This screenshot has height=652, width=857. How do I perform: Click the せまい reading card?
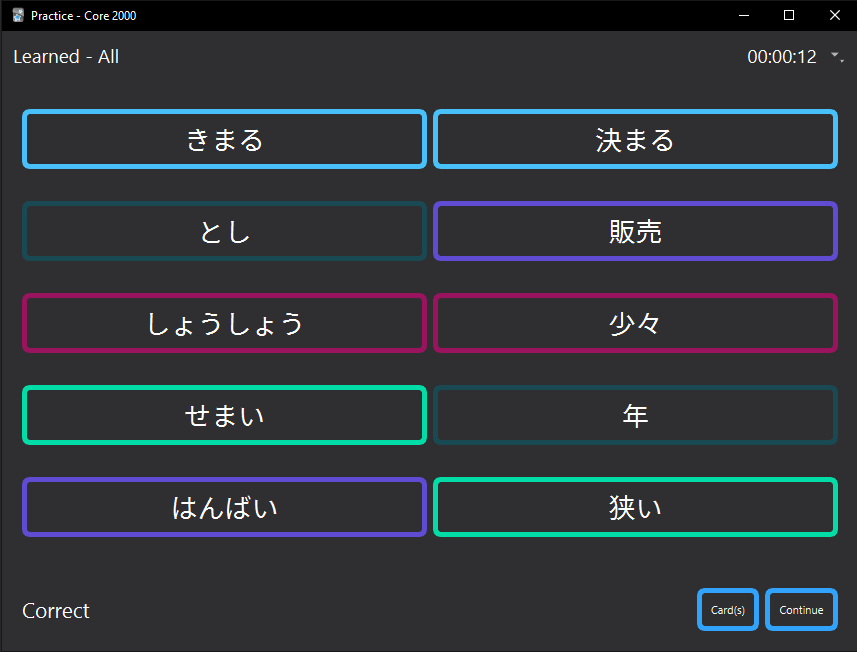(x=224, y=415)
